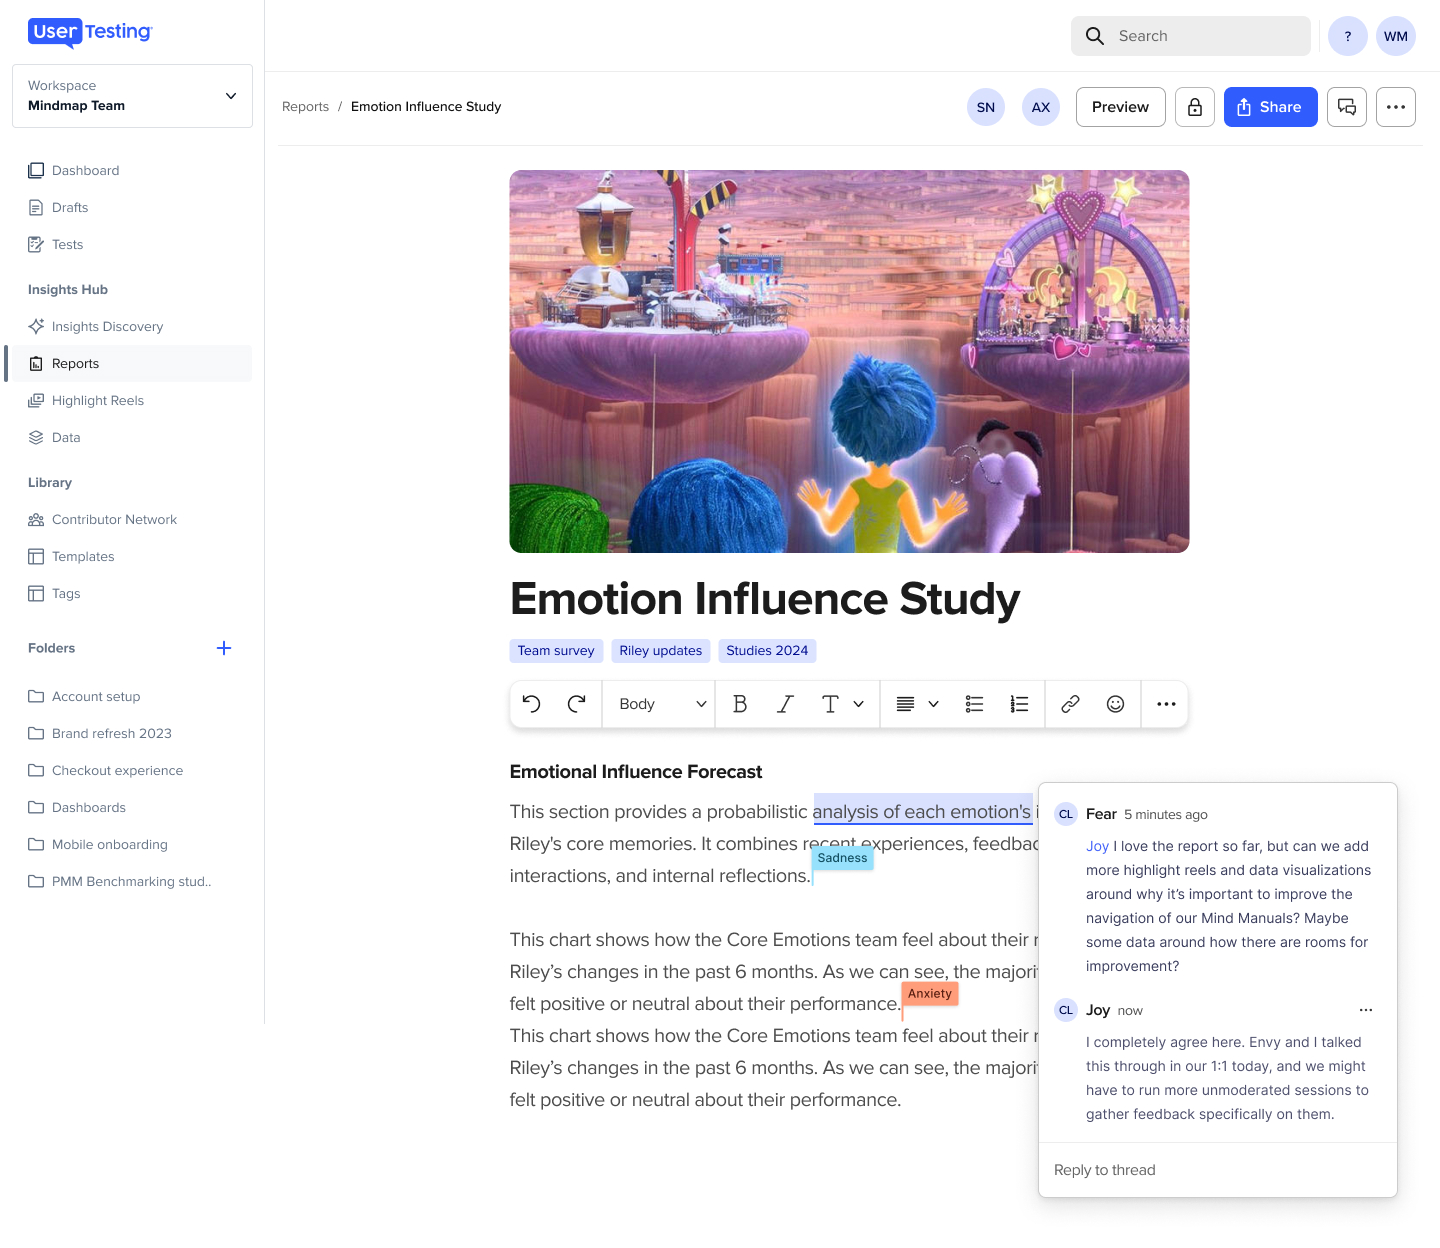Open Highlight Reels in sidebar
The image size is (1440, 1248).
click(98, 401)
